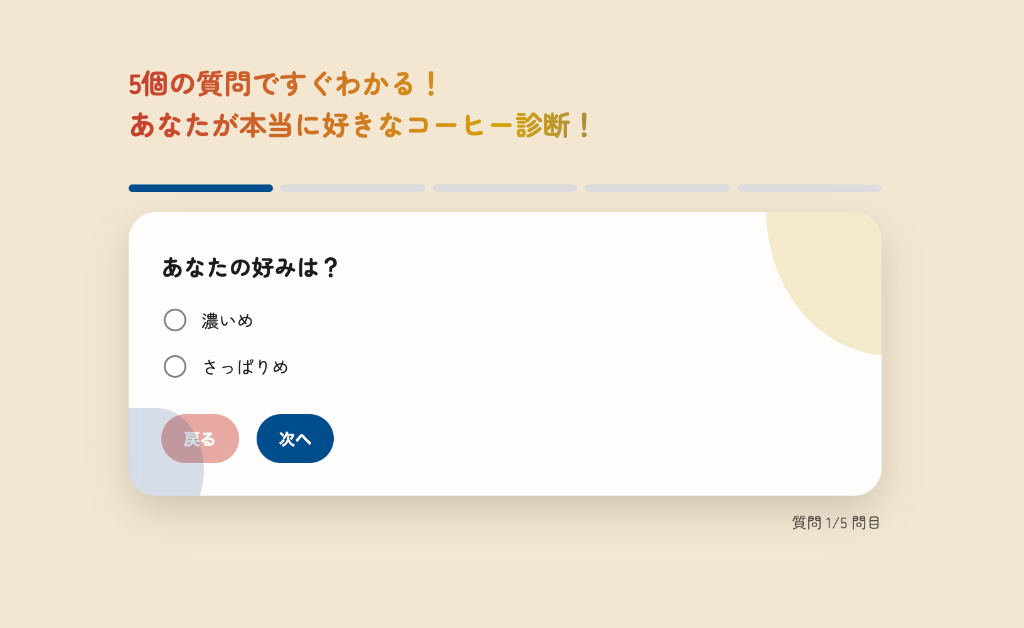Click the first filled progress bar segment
The width and height of the screenshot is (1024, 628).
[200, 188]
